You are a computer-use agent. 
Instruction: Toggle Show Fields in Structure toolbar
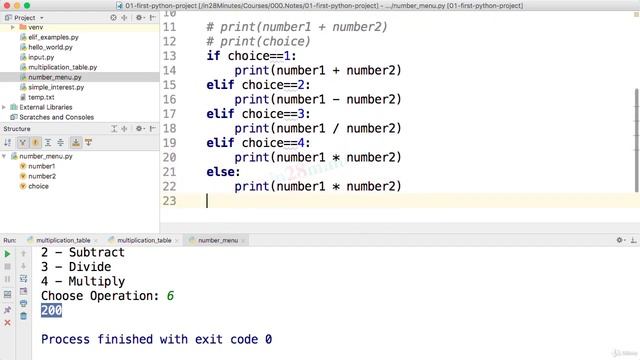coord(36,142)
